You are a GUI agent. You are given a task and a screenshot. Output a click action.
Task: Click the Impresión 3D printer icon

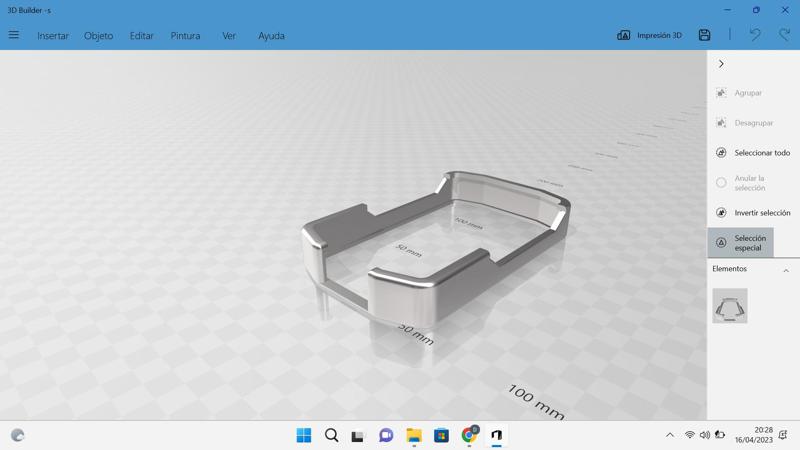click(x=623, y=35)
